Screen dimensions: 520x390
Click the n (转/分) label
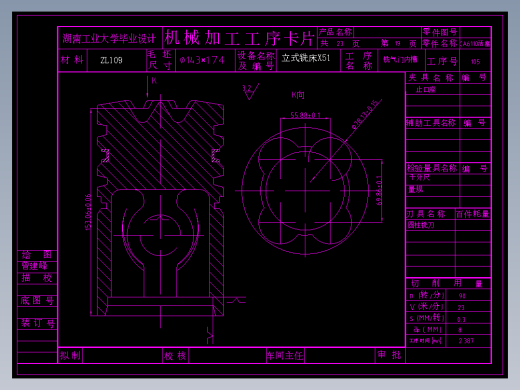427,295
